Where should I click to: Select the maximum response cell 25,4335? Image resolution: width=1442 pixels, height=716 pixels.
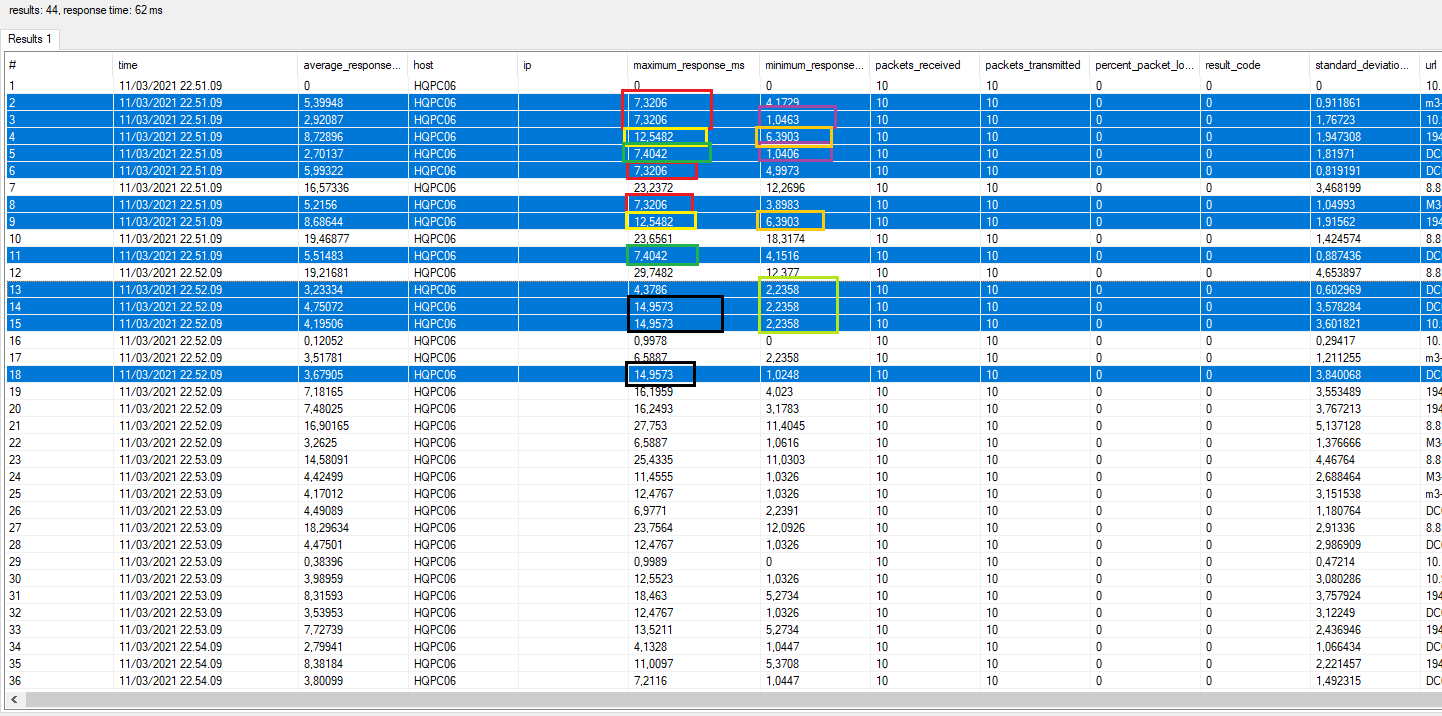click(x=694, y=460)
